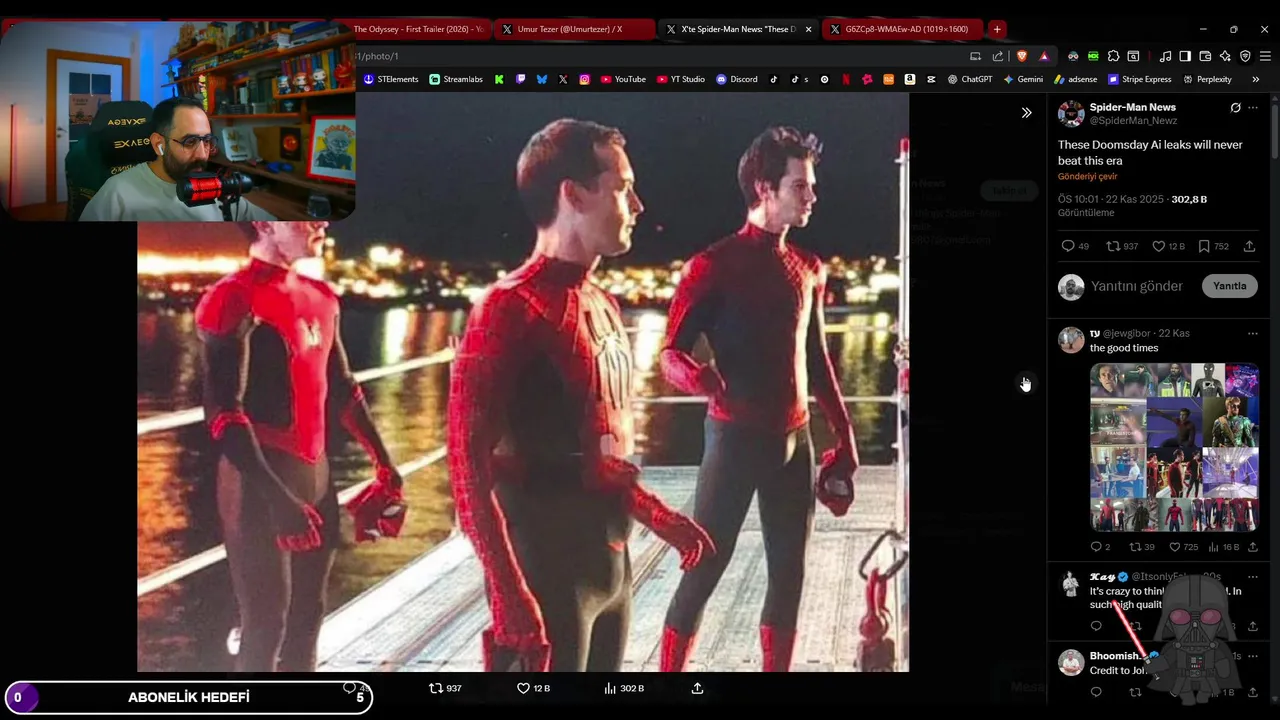Open more options for the Spider-Man News post
This screenshot has height=720, width=1280.
(x=1253, y=108)
